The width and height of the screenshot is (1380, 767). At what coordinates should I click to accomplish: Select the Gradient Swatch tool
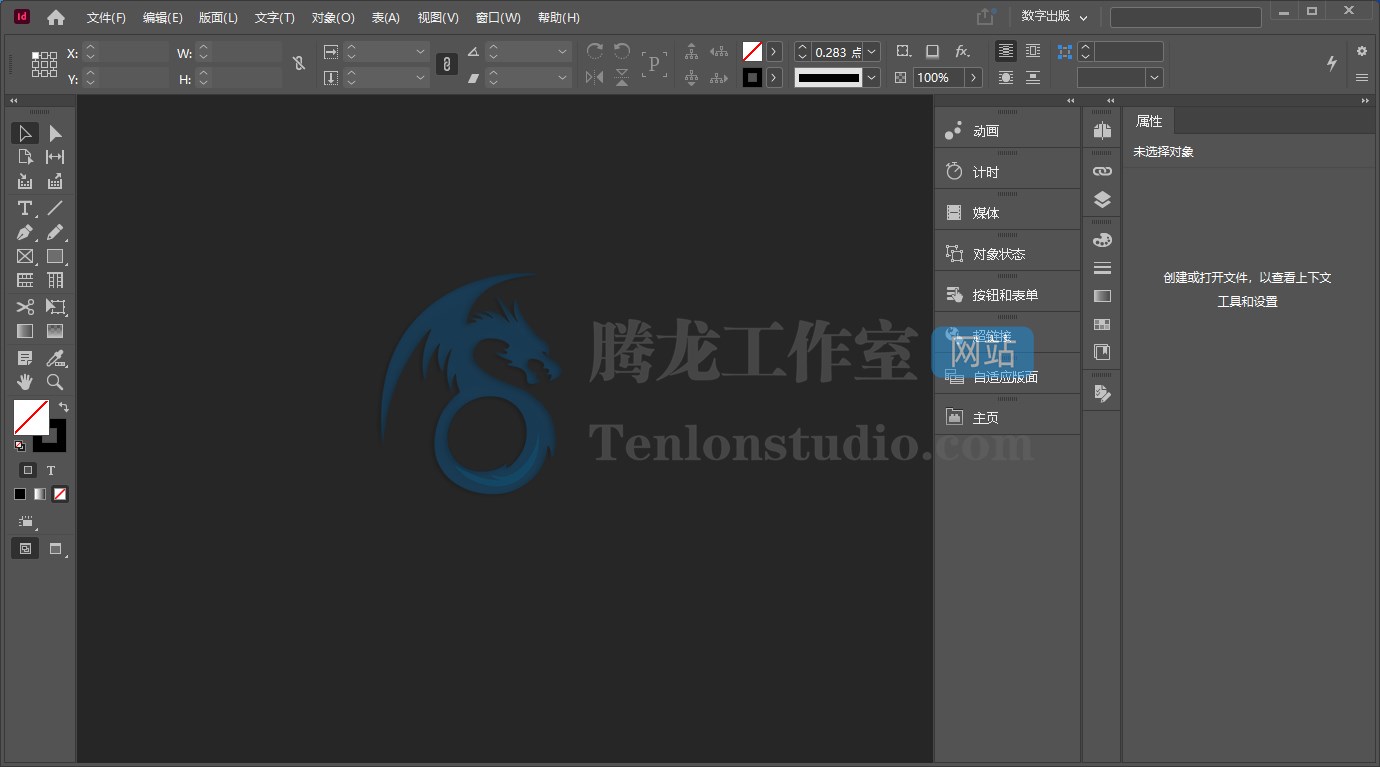[25, 331]
